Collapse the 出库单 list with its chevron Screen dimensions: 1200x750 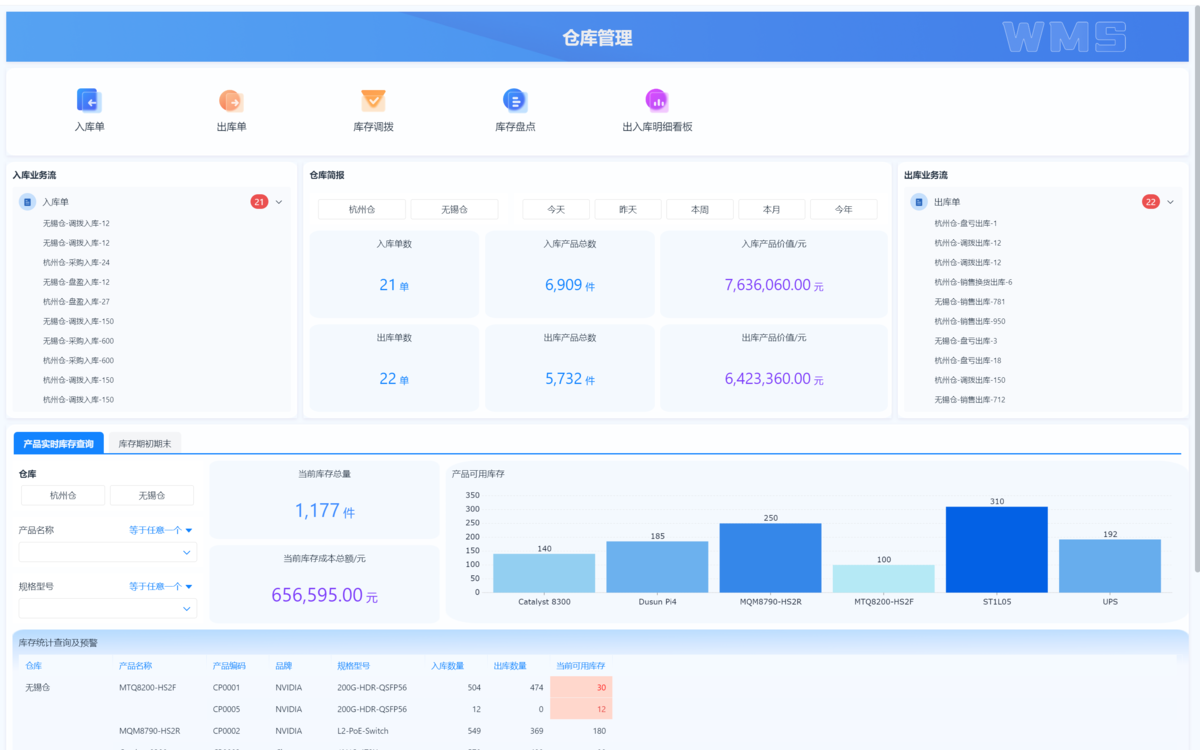(1170, 202)
